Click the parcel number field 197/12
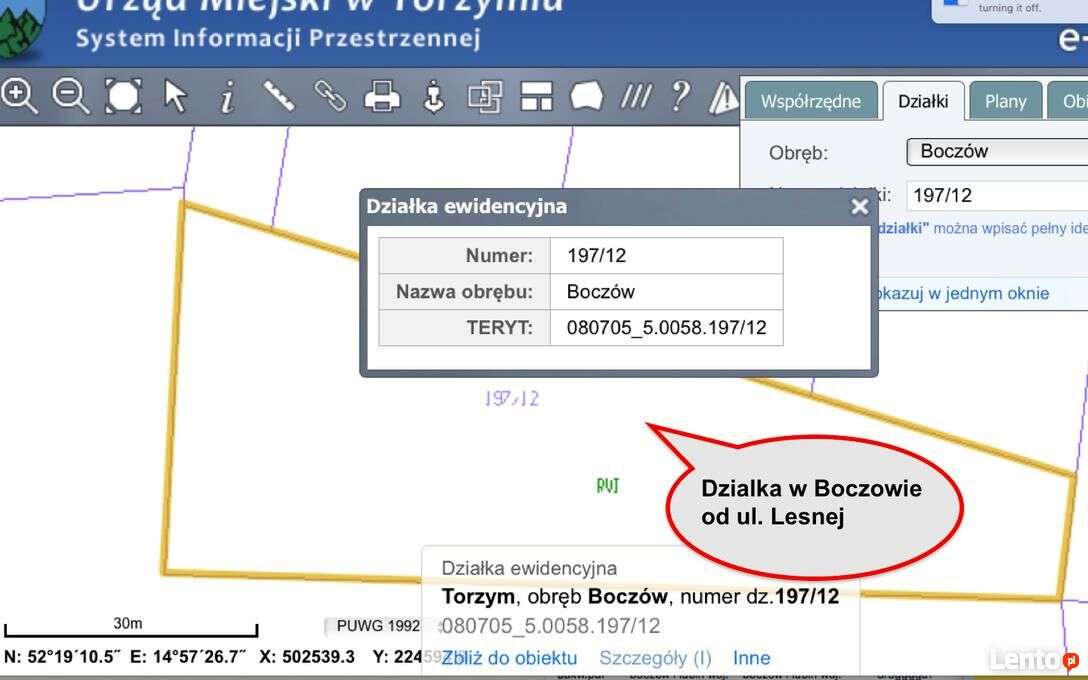The height and width of the screenshot is (680, 1088). (x=997, y=196)
